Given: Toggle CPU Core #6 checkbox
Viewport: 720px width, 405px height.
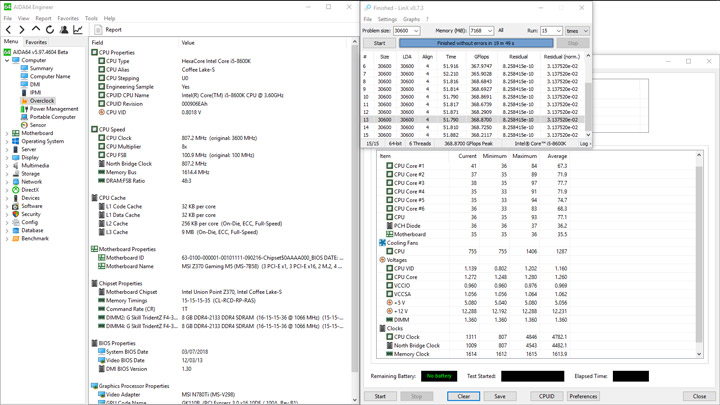Looking at the screenshot, I should click(x=389, y=208).
